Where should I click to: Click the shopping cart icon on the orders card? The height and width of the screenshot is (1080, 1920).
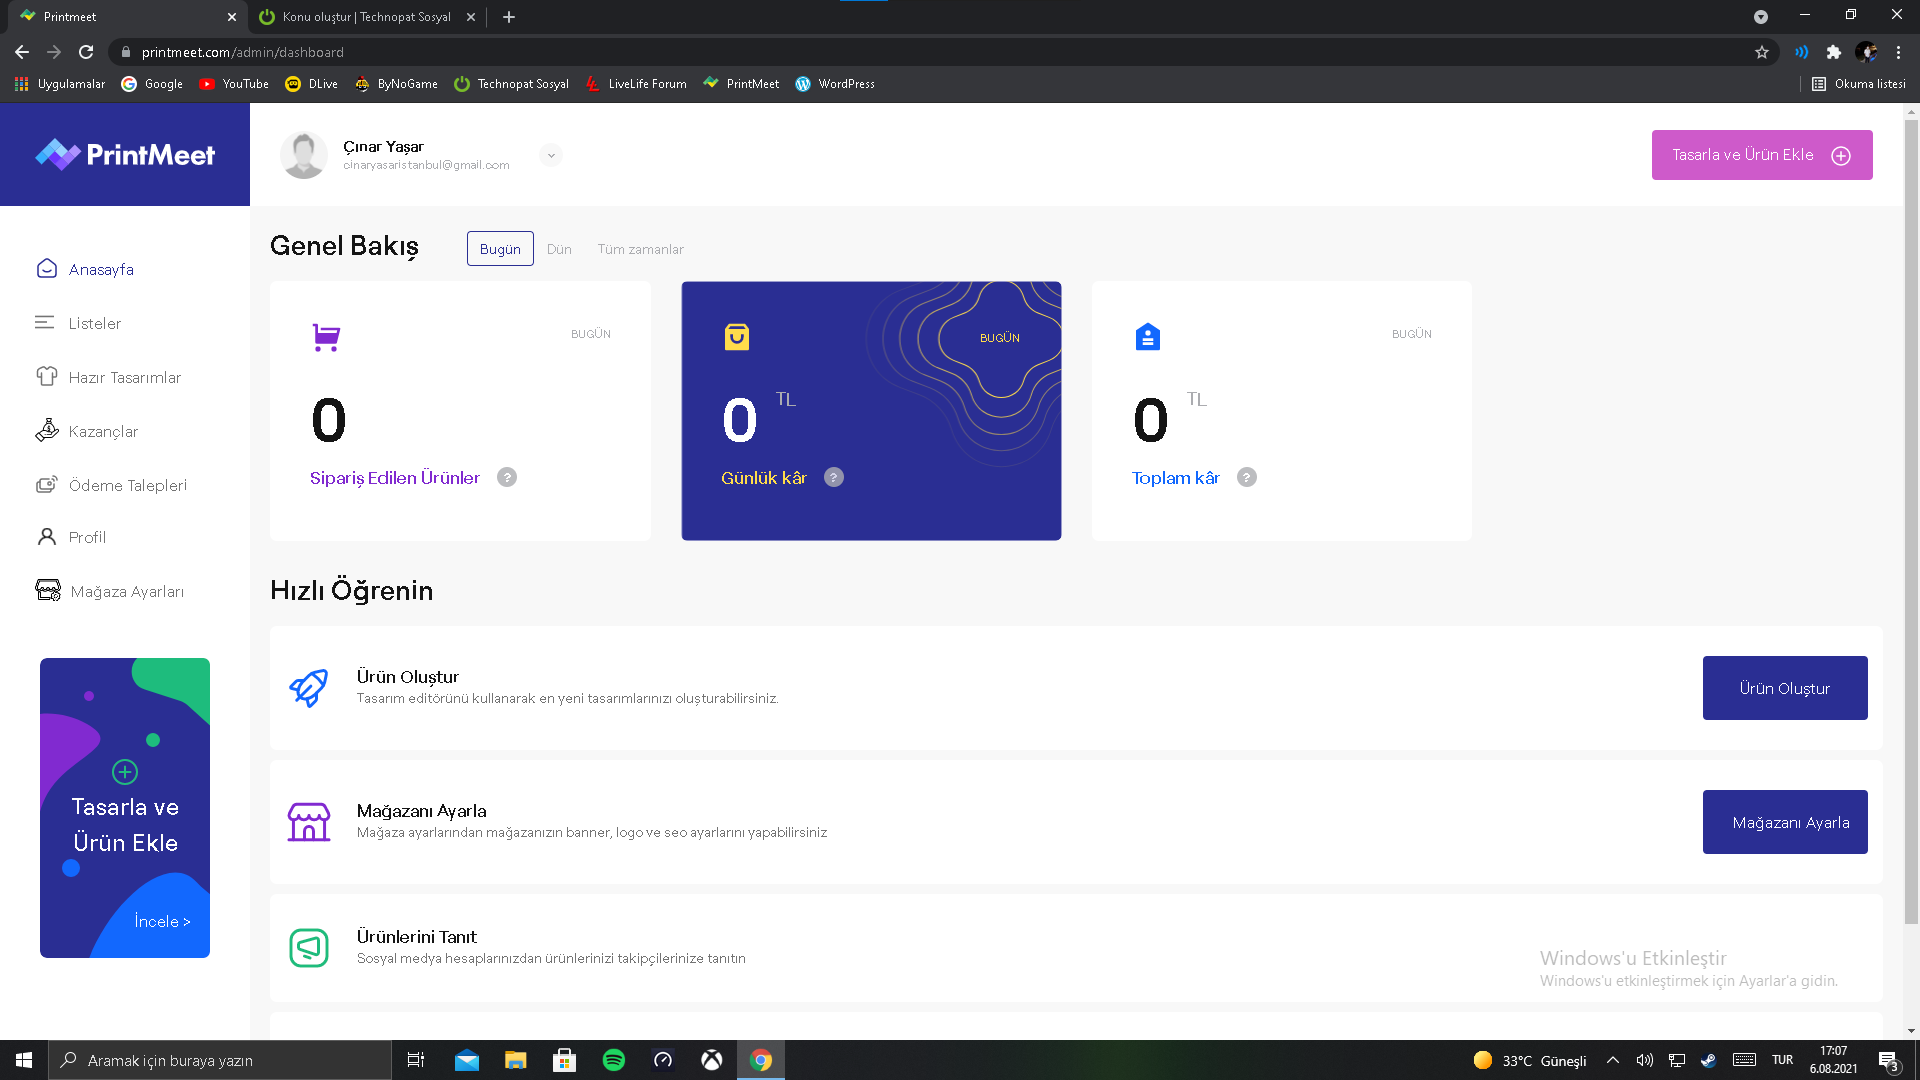point(326,337)
